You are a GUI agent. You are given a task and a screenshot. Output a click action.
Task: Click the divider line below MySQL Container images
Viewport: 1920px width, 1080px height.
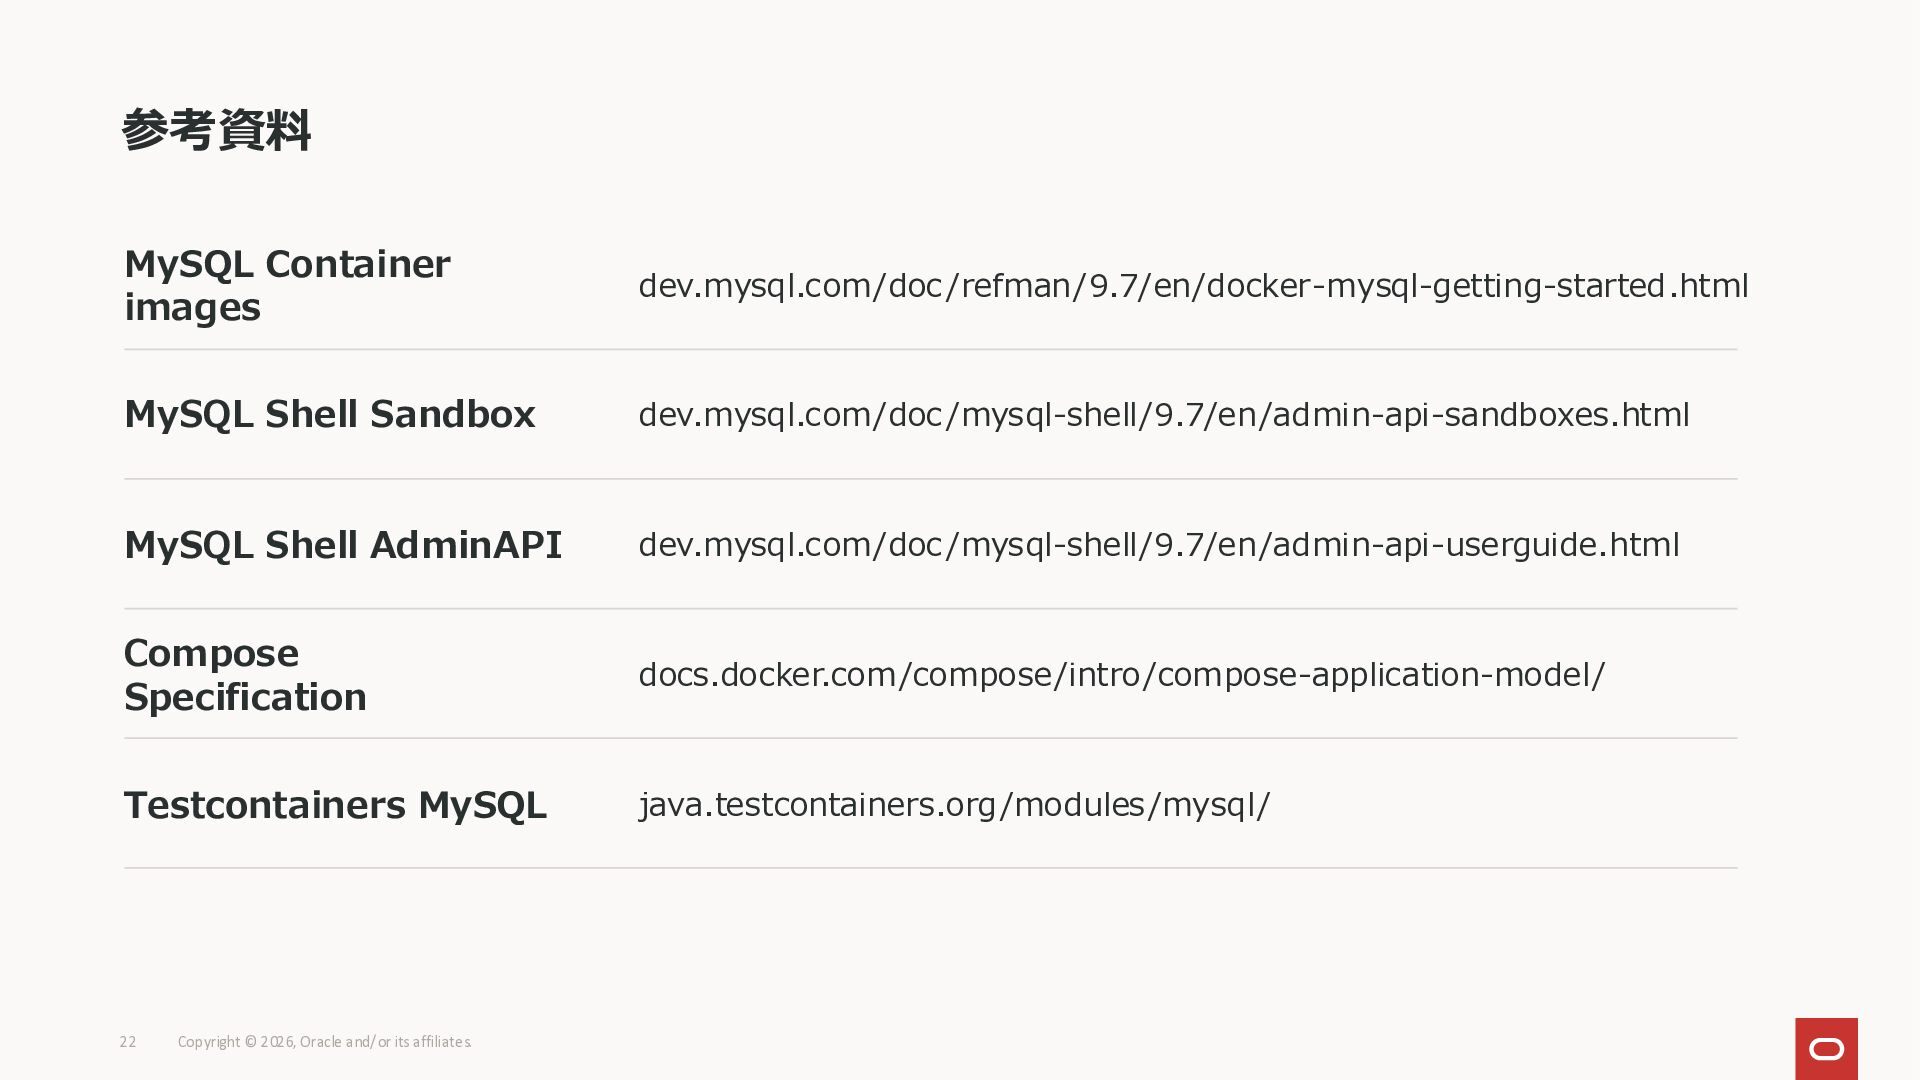click(x=931, y=349)
